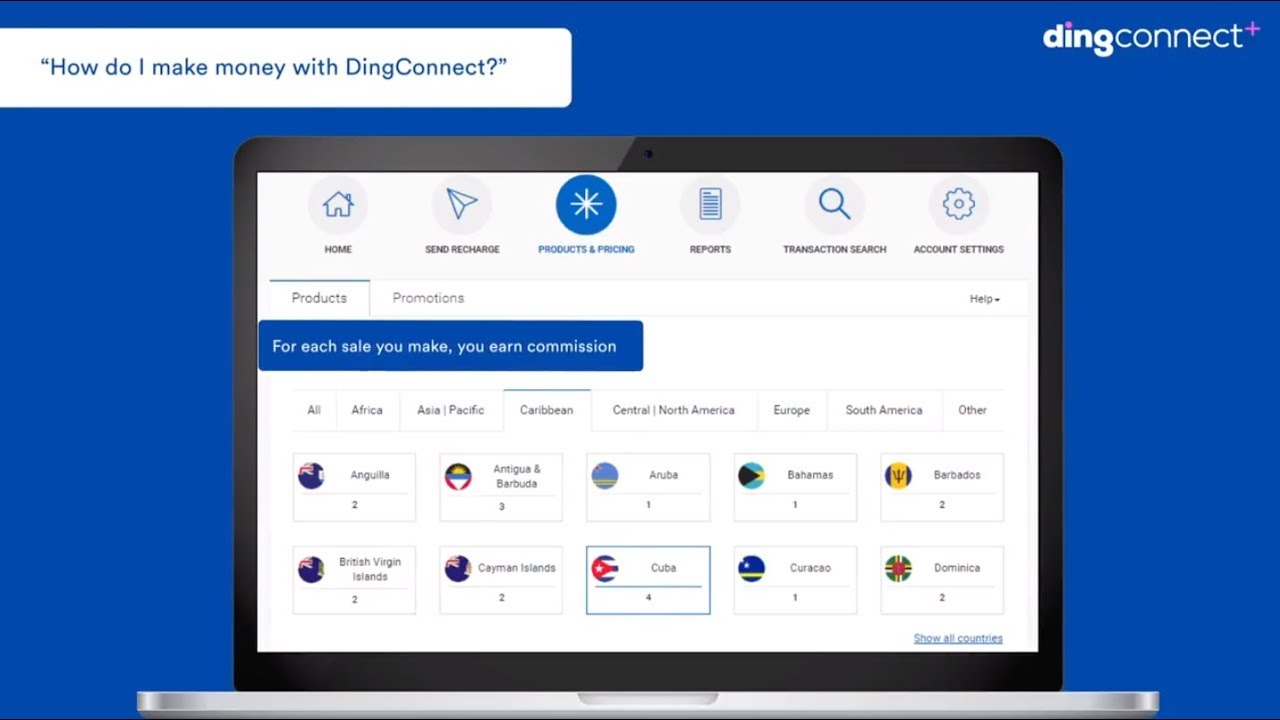This screenshot has height=720, width=1280.
Task: Click the British Virgin Islands flag icon
Action: coord(311,569)
